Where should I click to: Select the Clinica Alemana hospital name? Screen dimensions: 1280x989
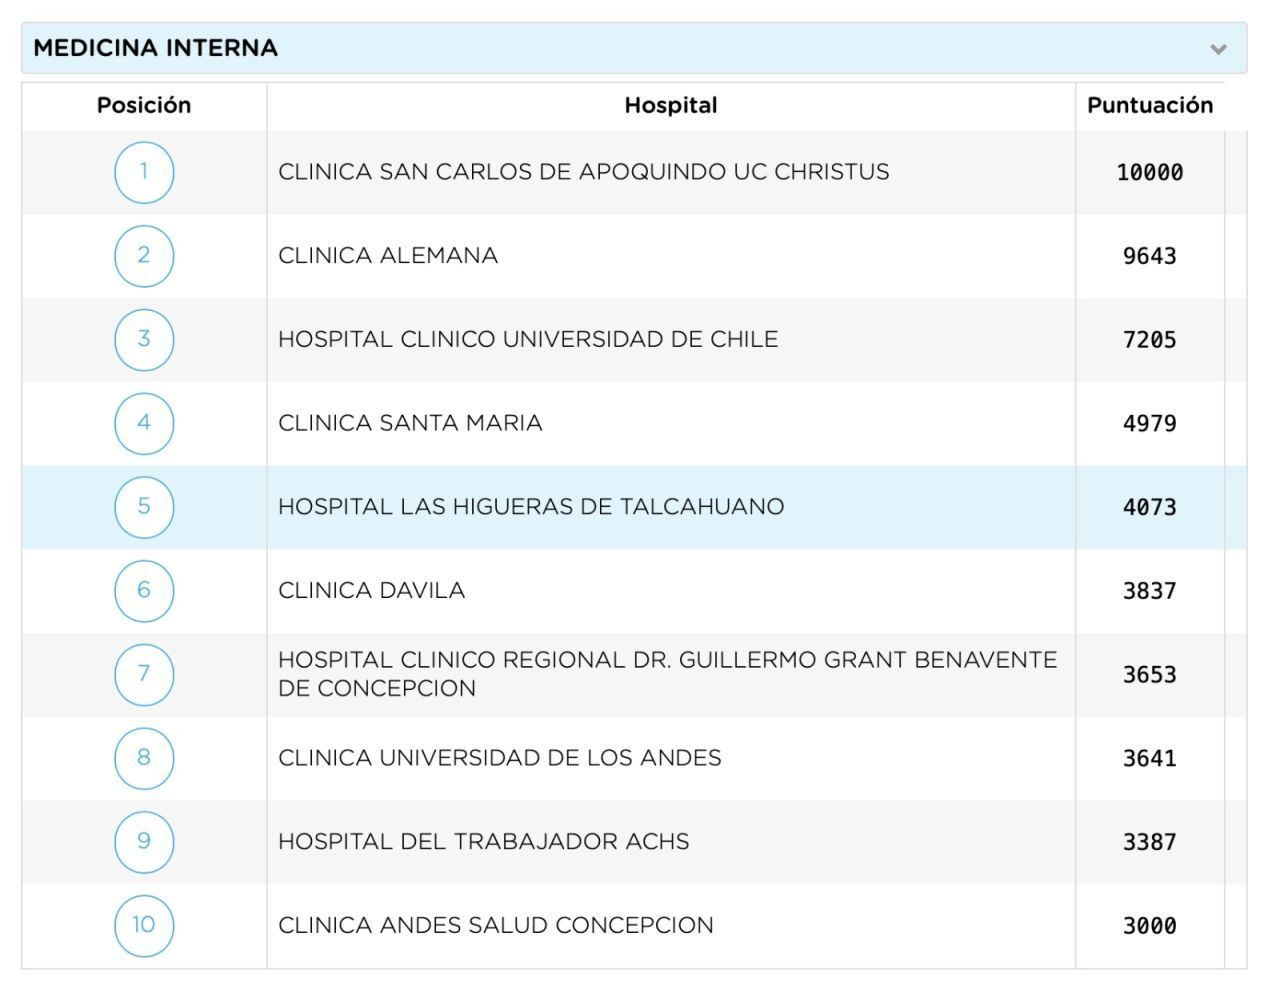[388, 256]
